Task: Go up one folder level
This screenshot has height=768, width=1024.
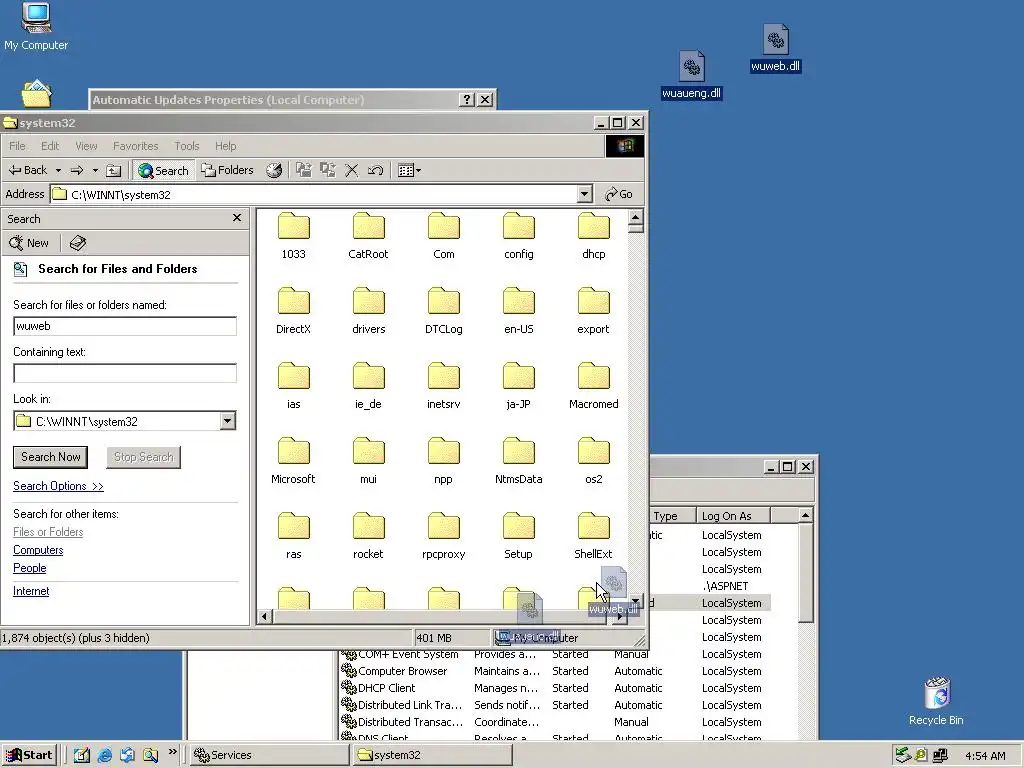Action: [x=114, y=170]
